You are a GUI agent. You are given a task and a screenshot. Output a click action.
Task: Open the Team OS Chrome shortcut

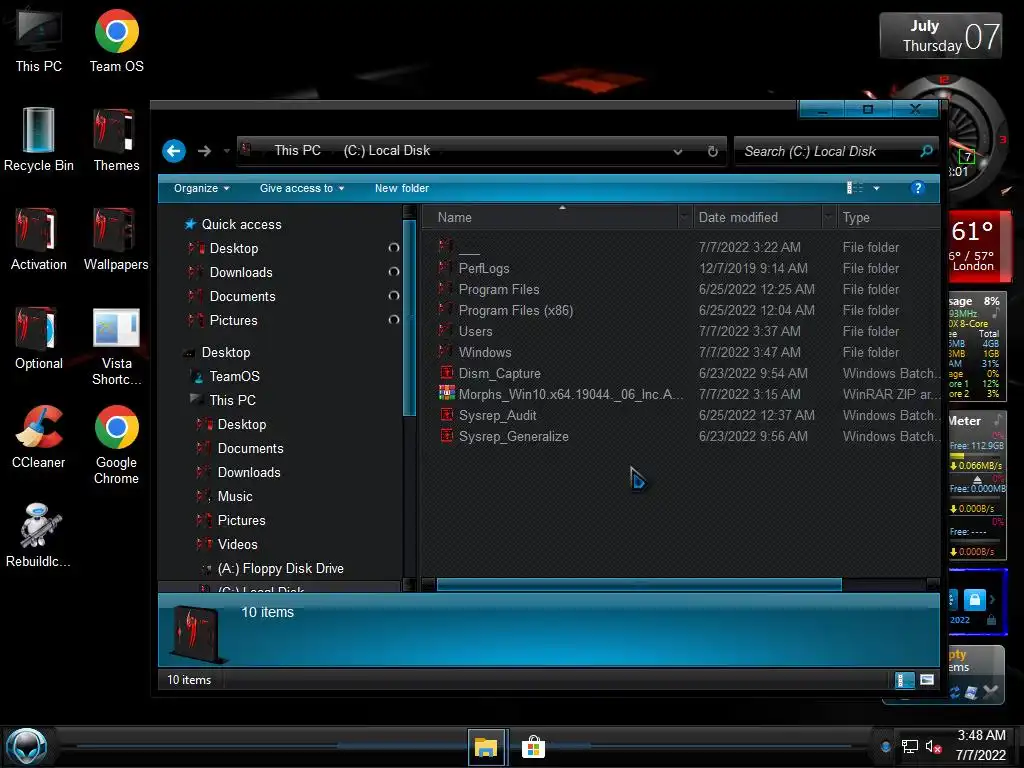(x=116, y=40)
